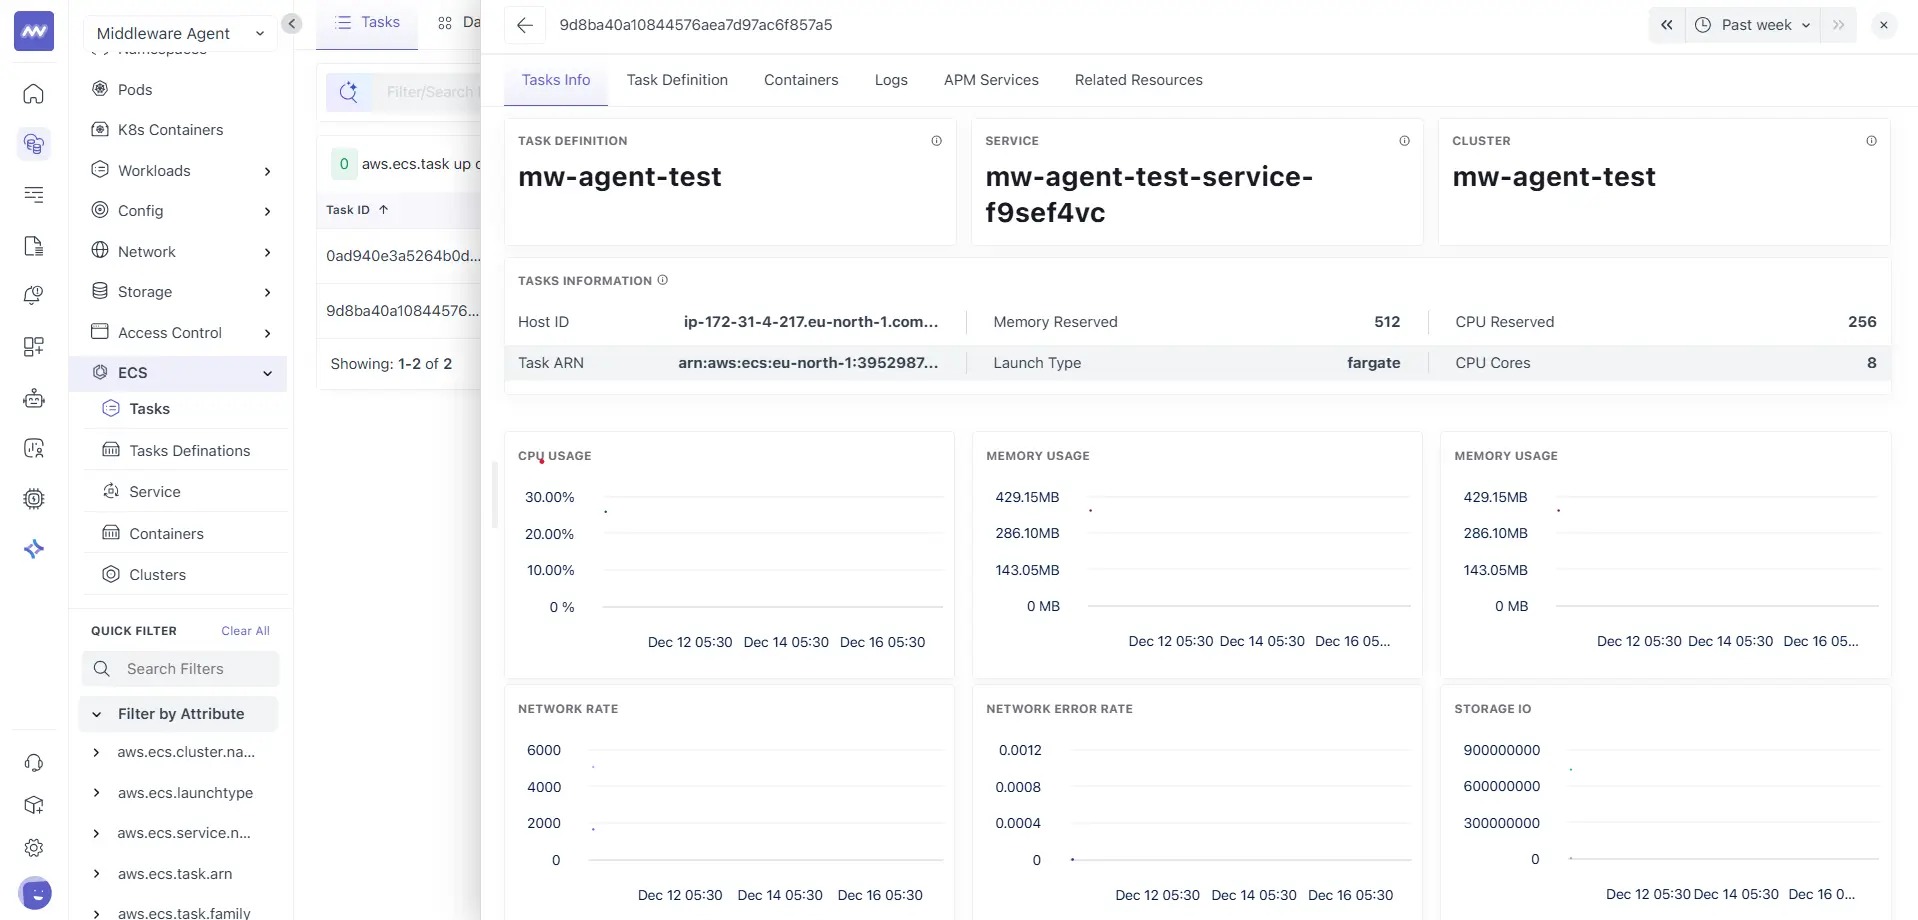The width and height of the screenshot is (1918, 920).
Task: Click the Clear All link
Action: [x=245, y=631]
